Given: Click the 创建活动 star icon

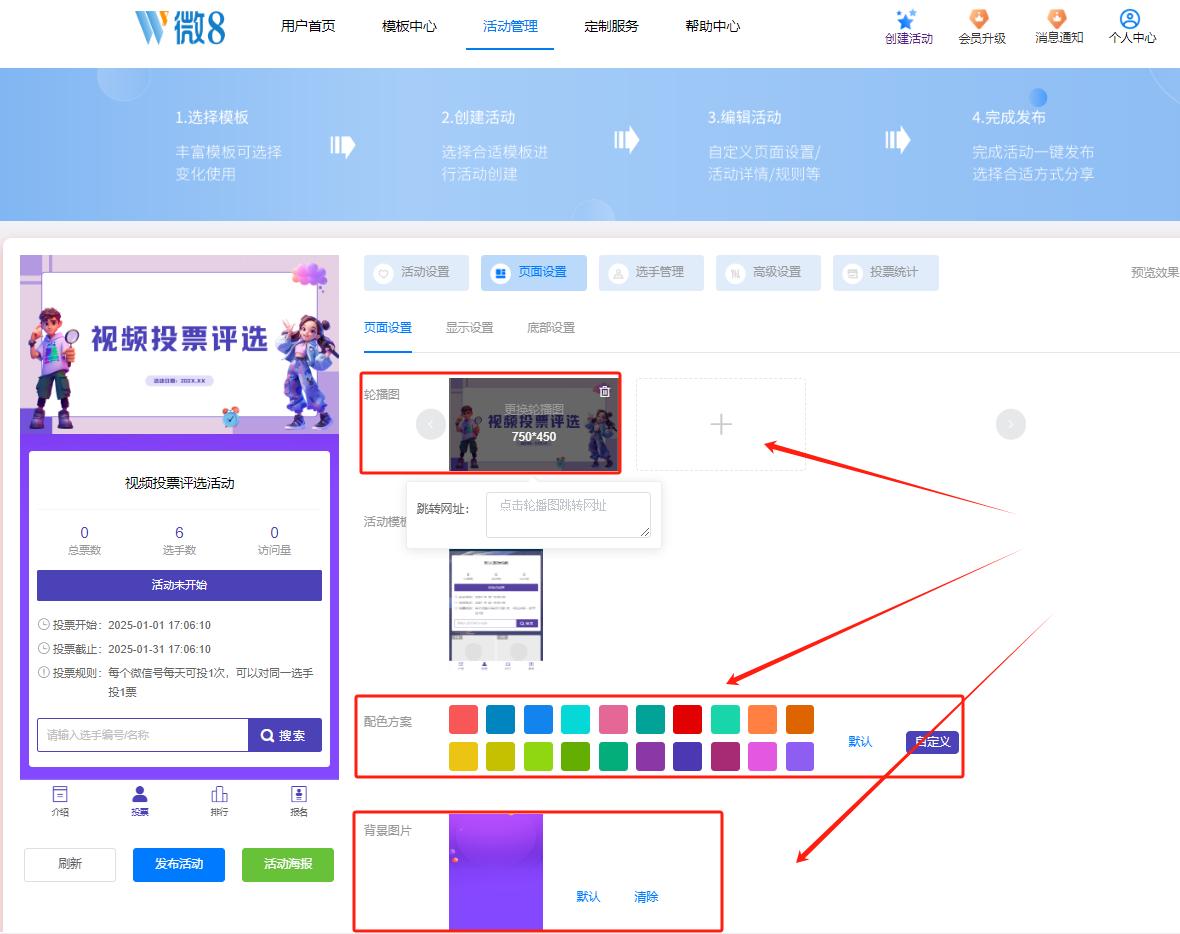Looking at the screenshot, I should point(906,19).
